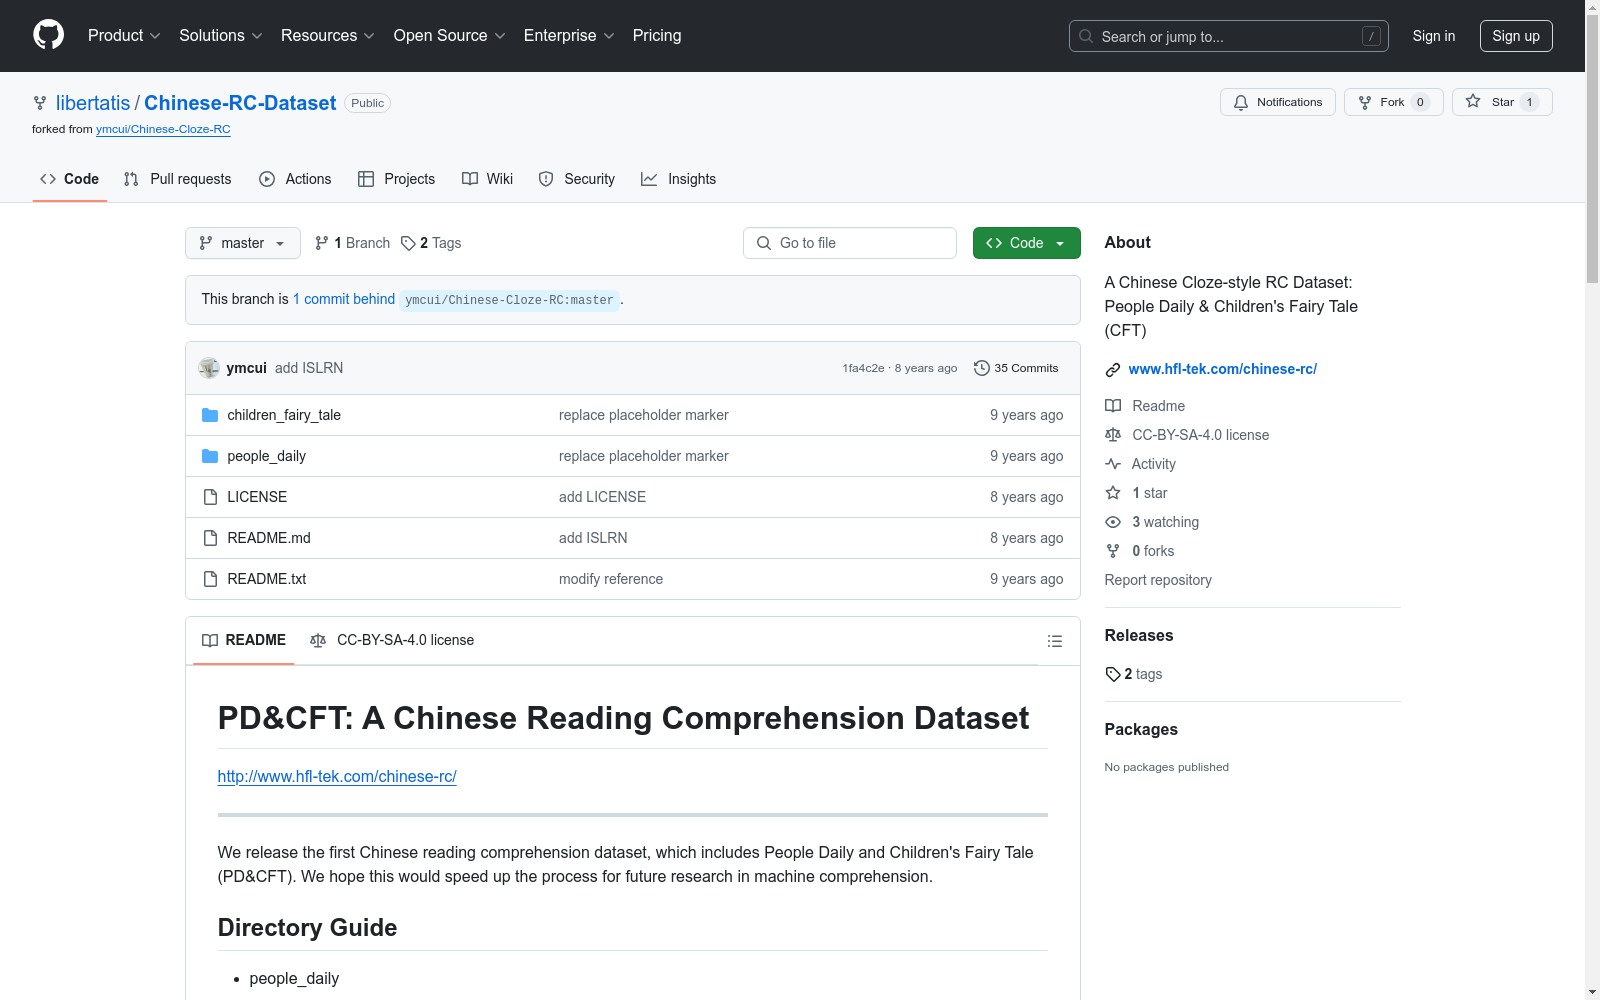The image size is (1600, 1000).
Task: Click the star icon beside 1 star
Action: (1113, 493)
